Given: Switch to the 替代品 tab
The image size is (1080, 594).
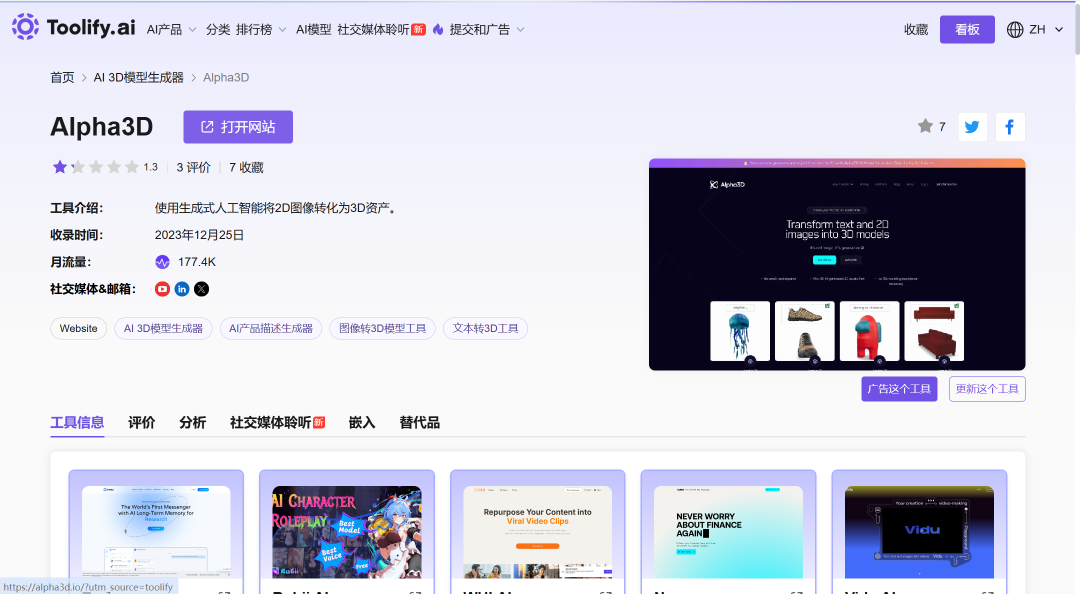Looking at the screenshot, I should (419, 422).
